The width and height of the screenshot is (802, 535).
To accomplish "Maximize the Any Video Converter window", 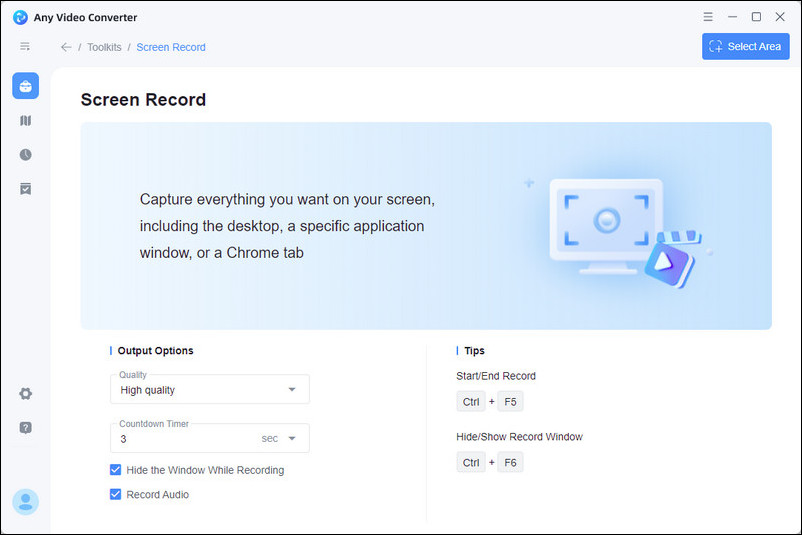I will [x=756, y=17].
